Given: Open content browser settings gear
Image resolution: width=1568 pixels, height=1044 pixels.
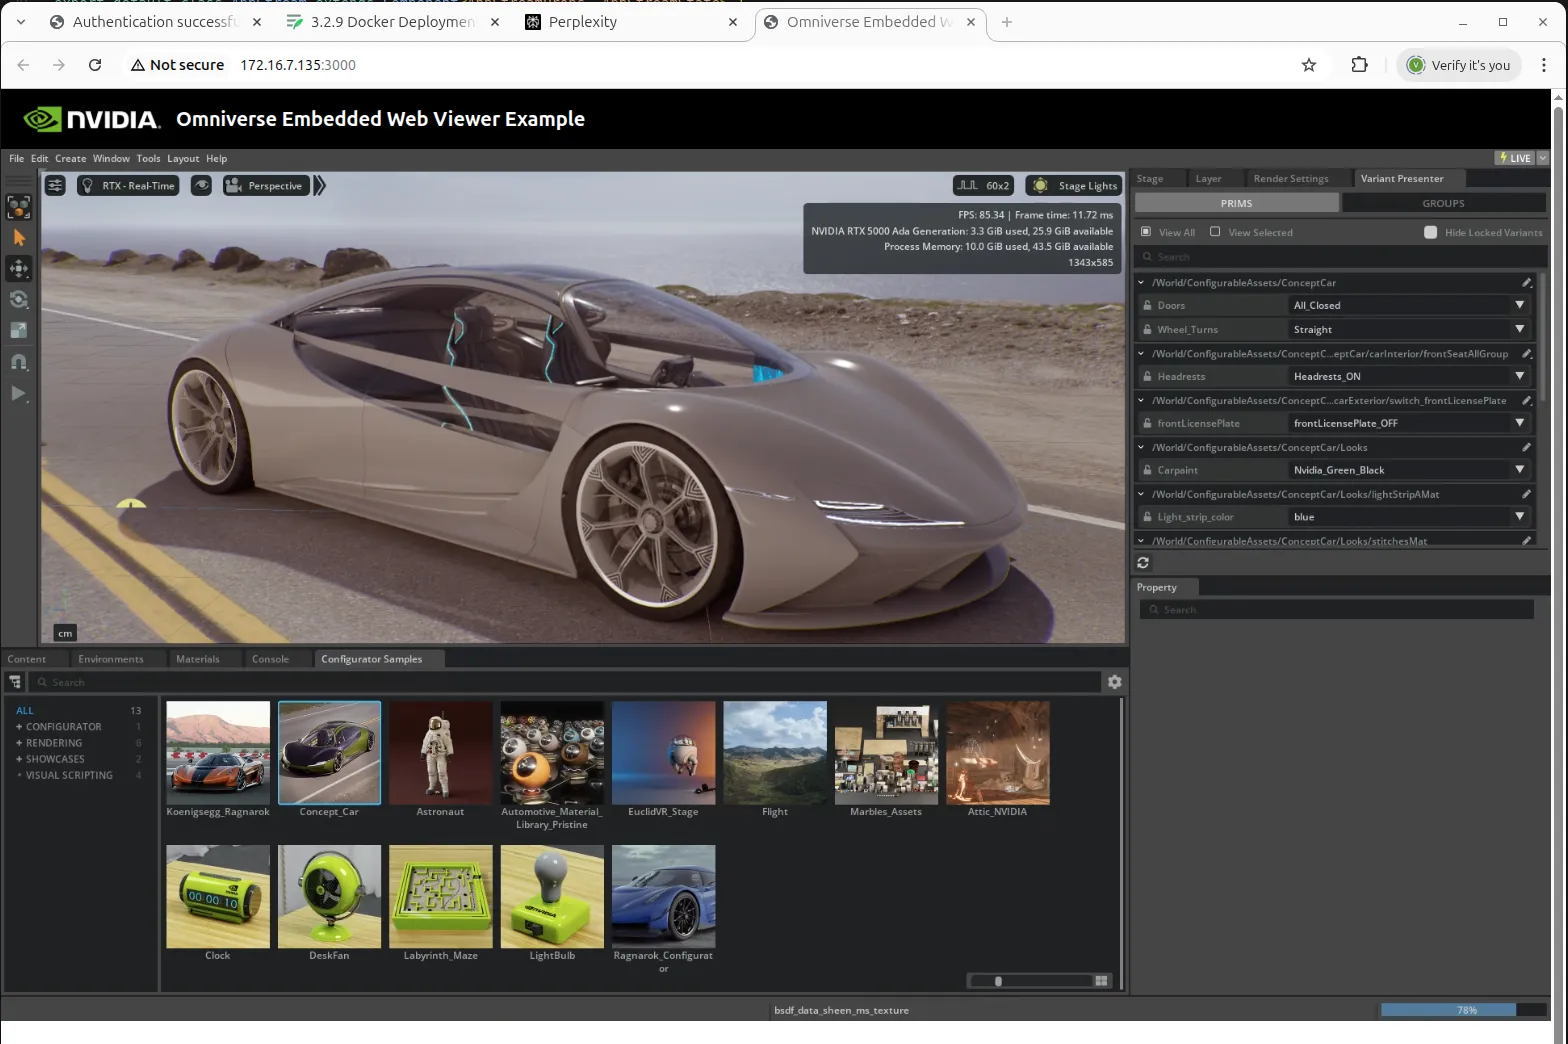Looking at the screenshot, I should (x=1114, y=682).
